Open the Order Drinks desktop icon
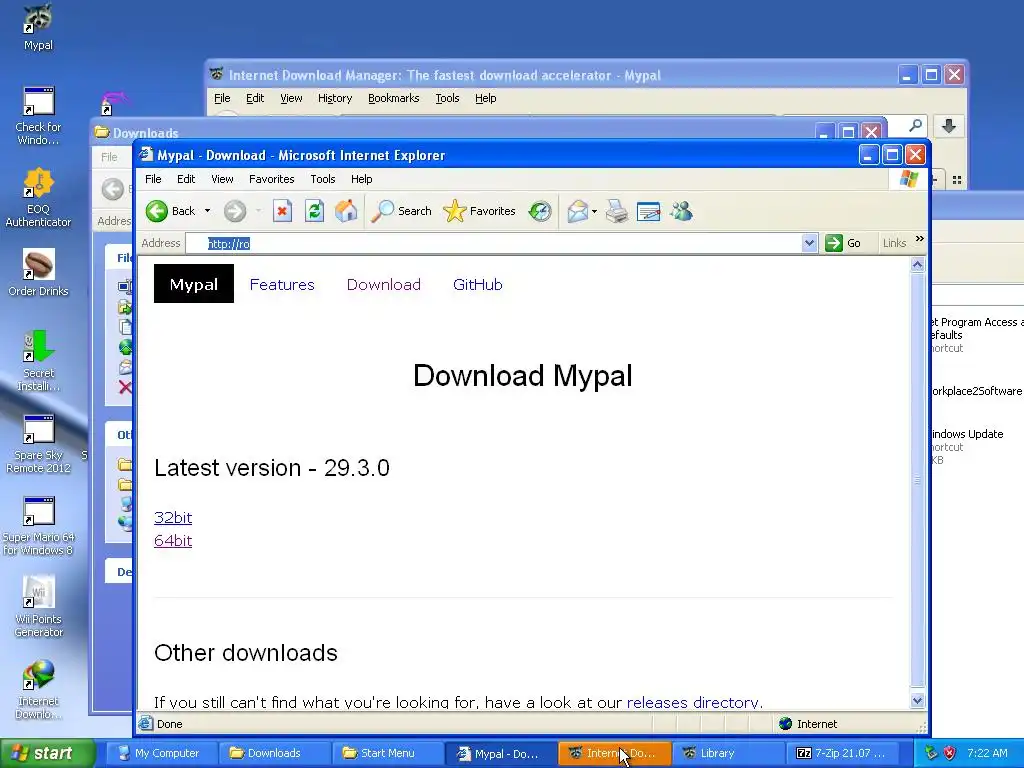 (x=39, y=272)
